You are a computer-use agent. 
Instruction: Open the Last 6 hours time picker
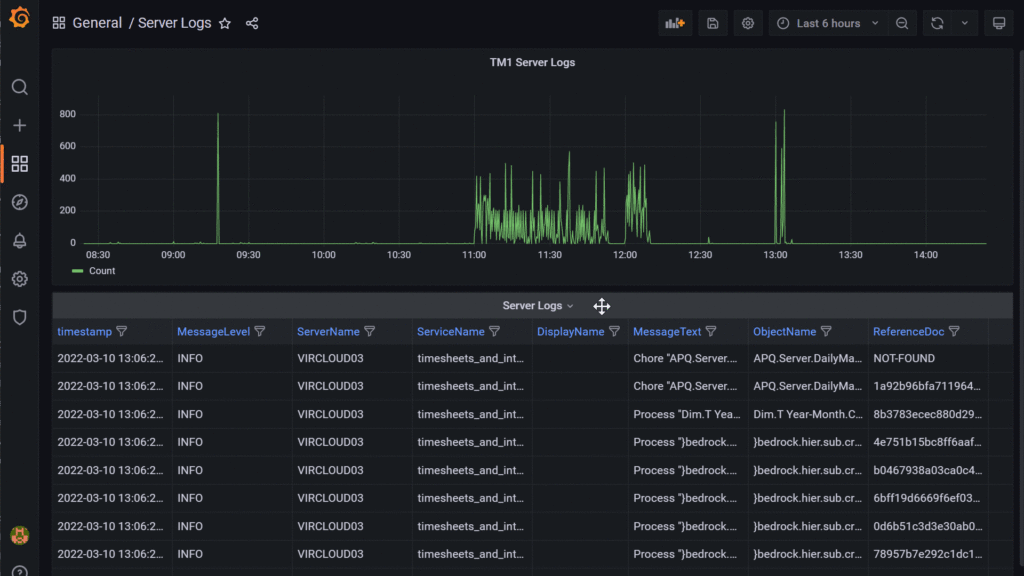pos(828,23)
